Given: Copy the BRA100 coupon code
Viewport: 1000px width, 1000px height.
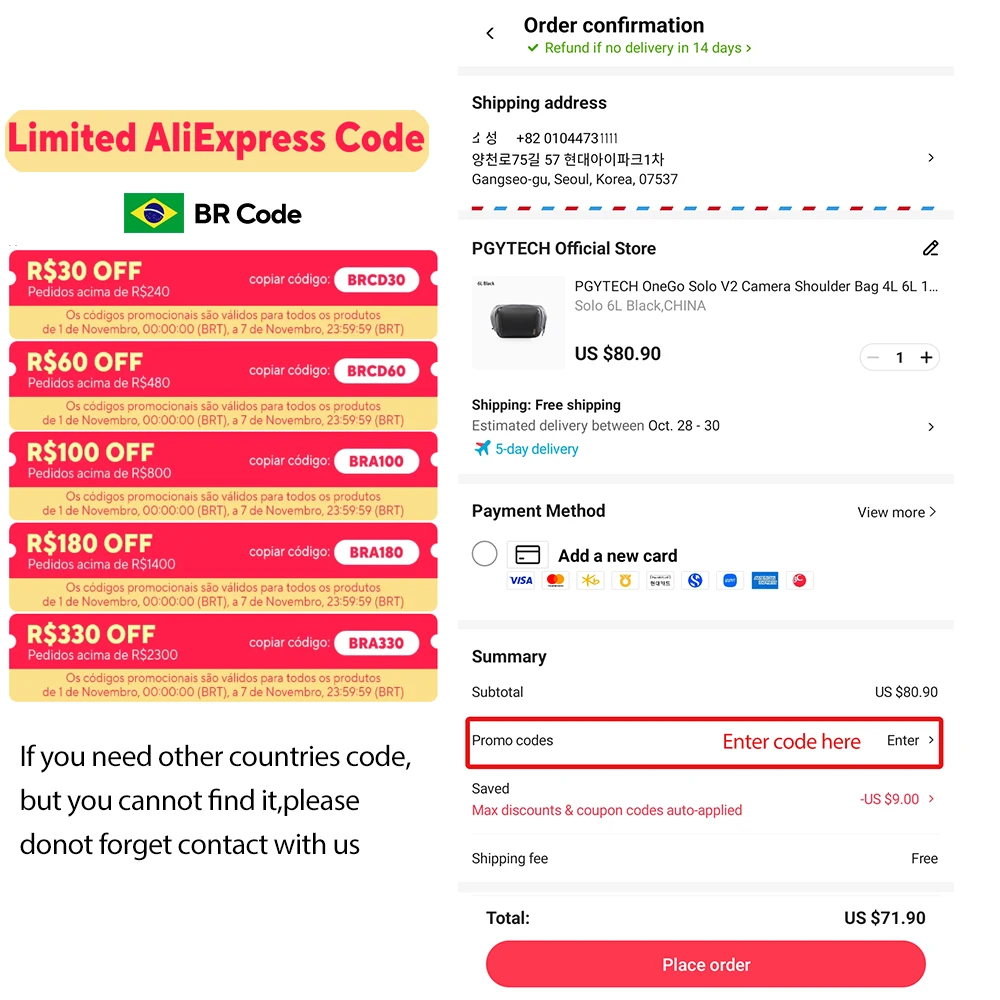Looking at the screenshot, I should [376, 461].
